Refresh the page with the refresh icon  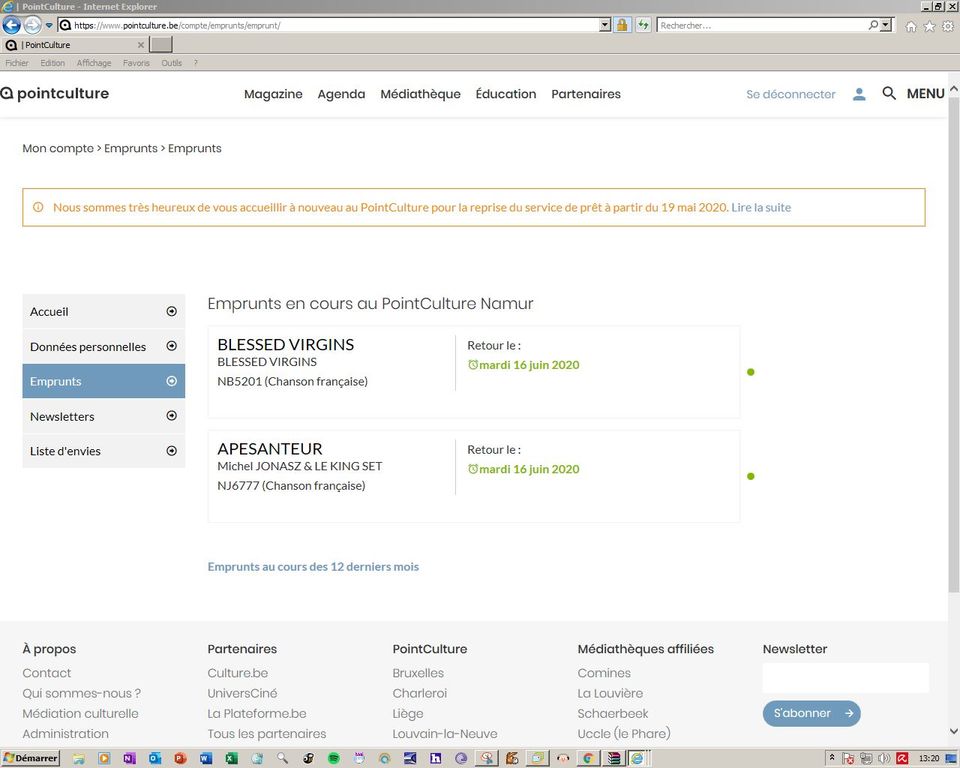(x=643, y=25)
